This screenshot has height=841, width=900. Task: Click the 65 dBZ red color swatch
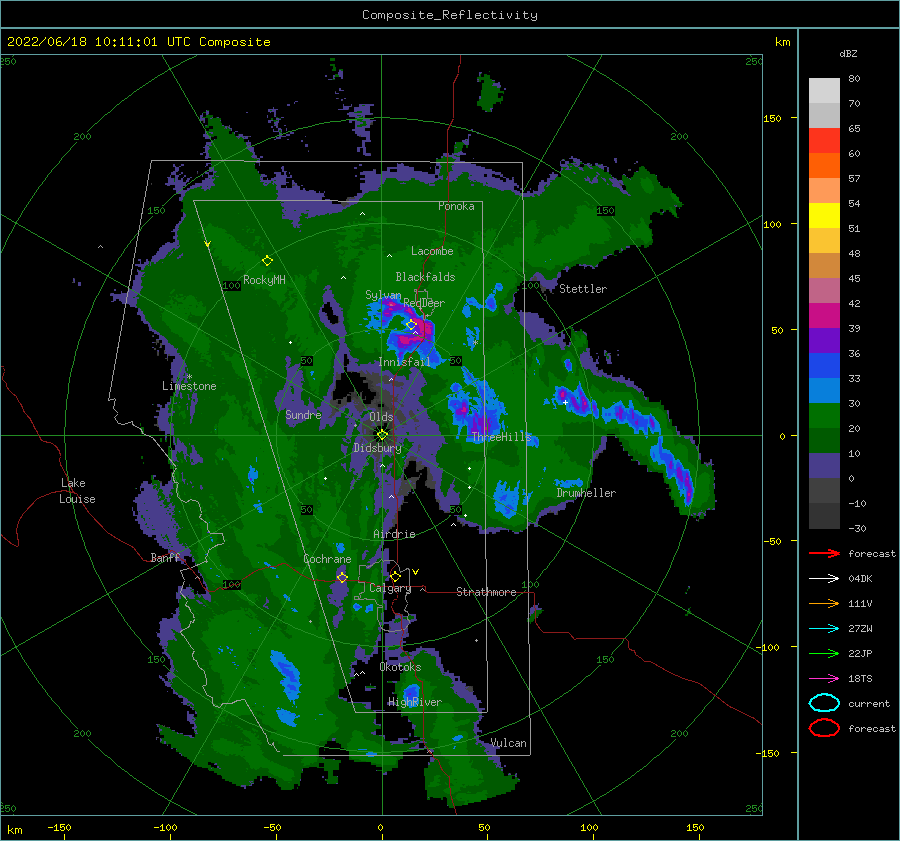pos(824,141)
